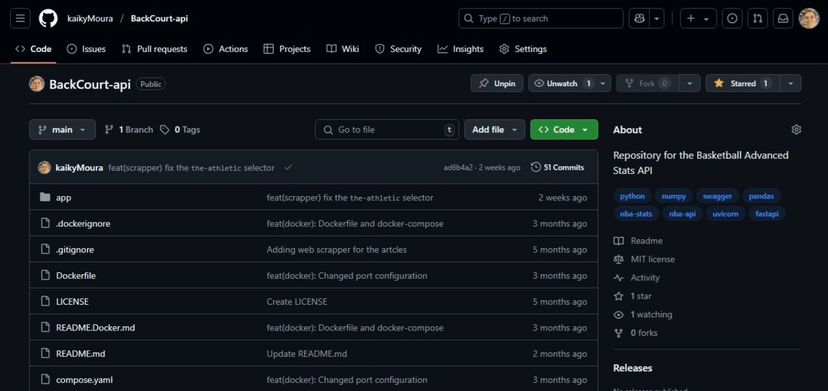Open the Dockerfile file
Viewport: 828px width, 391px height.
point(76,276)
